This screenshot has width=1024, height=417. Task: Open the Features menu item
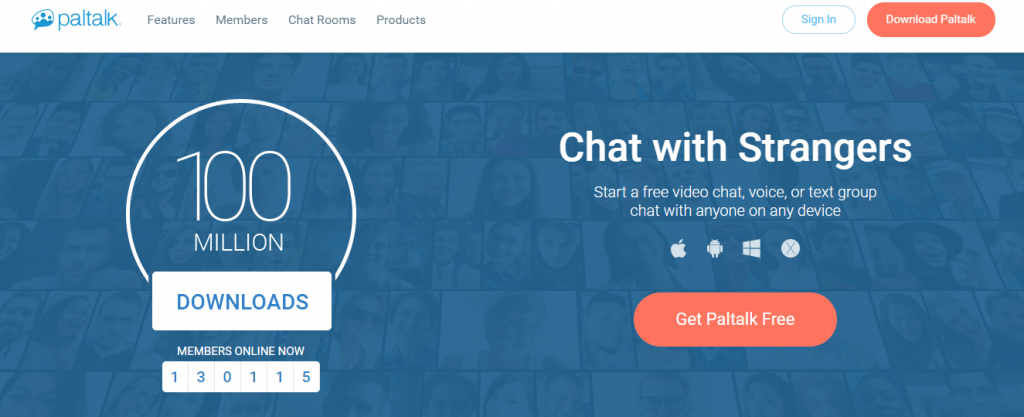[x=171, y=20]
